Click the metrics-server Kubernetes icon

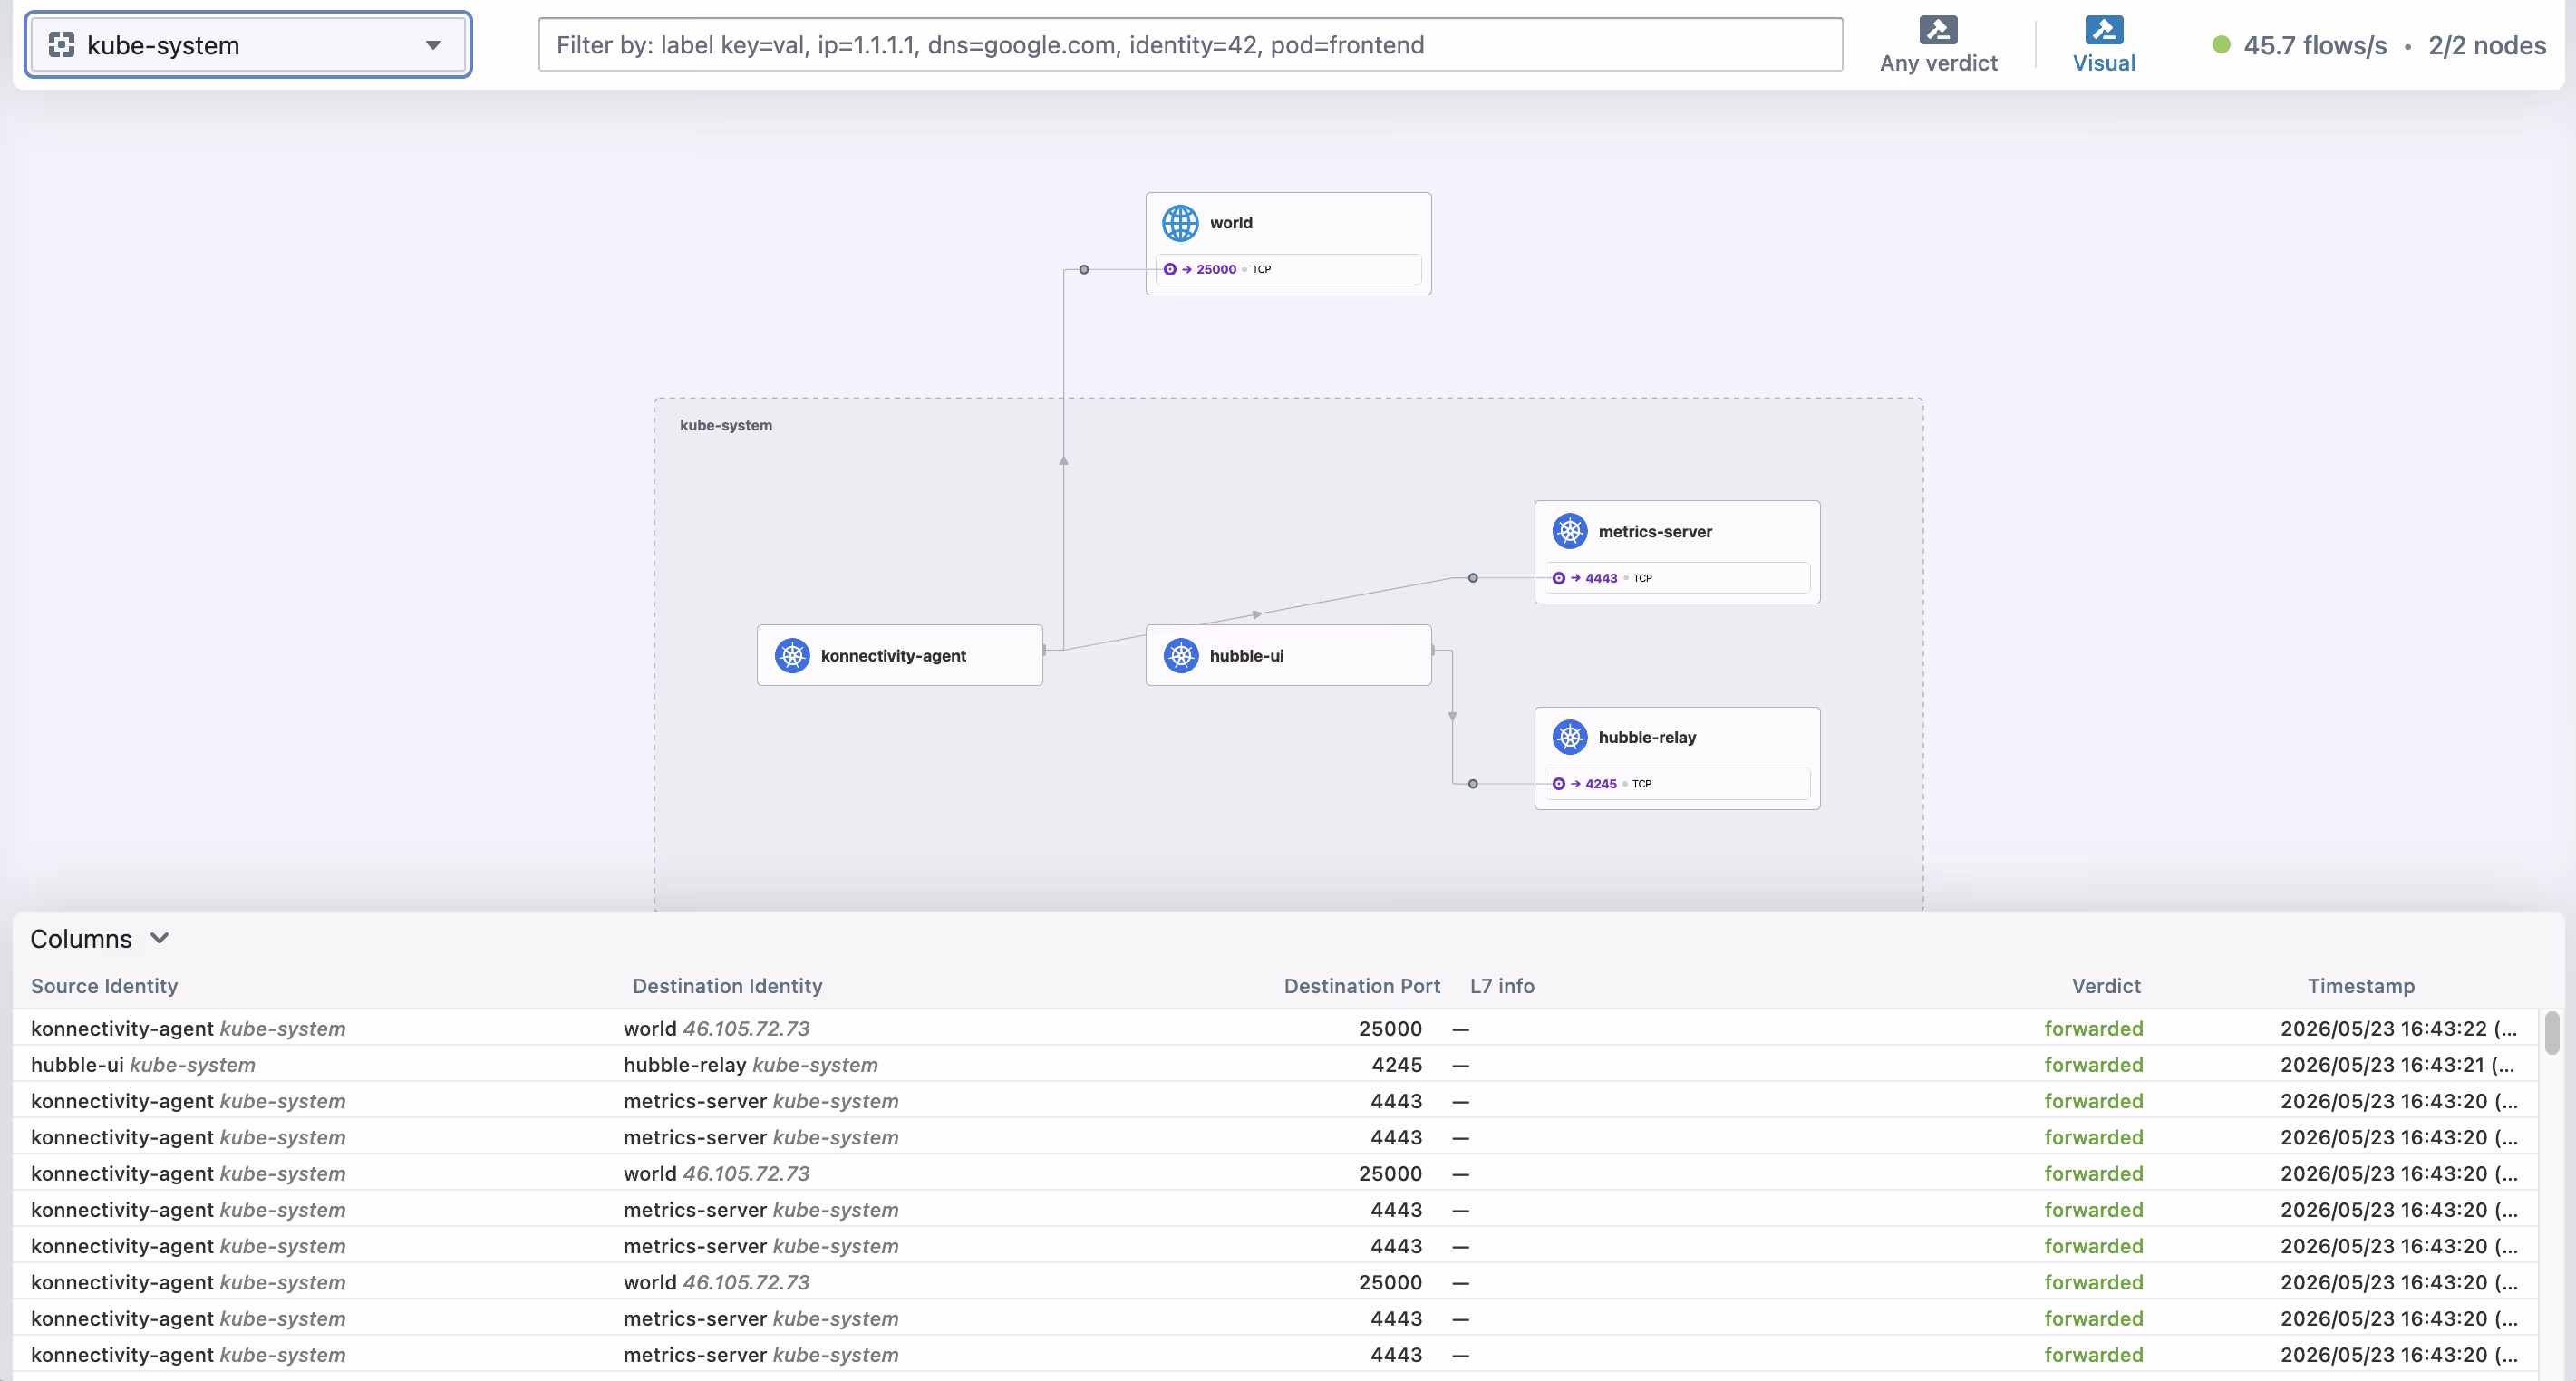tap(1569, 531)
